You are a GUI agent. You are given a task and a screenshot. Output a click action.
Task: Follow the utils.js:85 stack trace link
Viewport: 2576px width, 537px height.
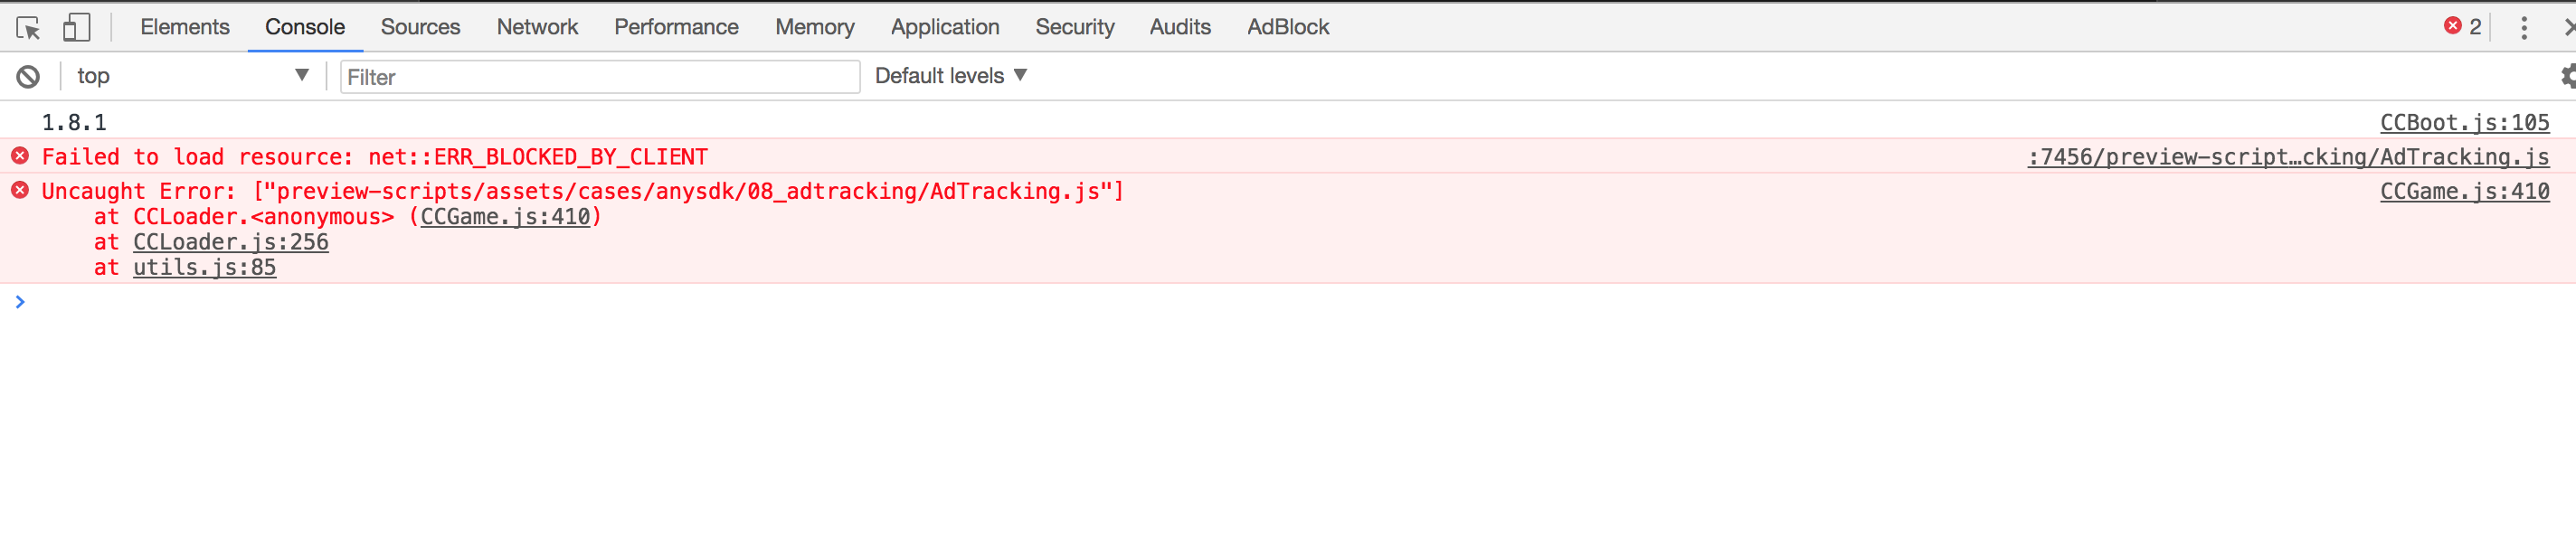pos(204,267)
